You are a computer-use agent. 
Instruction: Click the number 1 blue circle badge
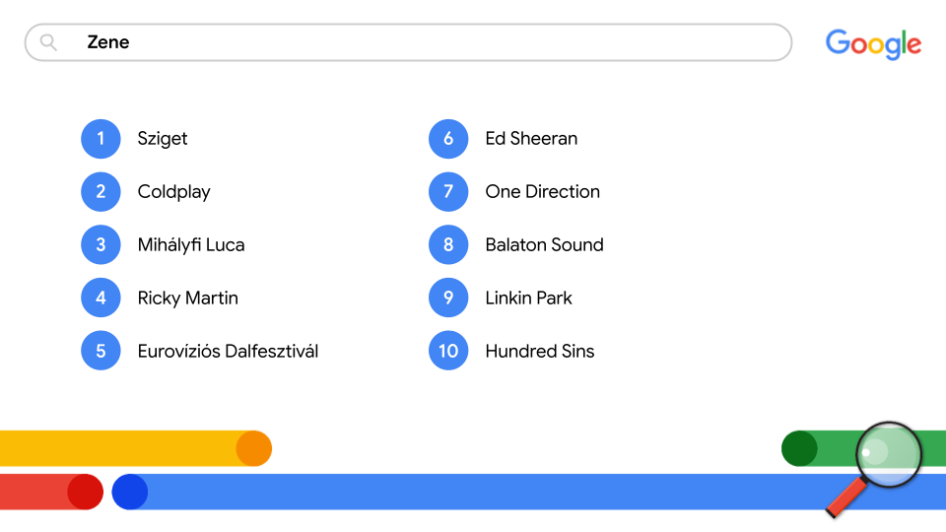pyautogui.click(x=101, y=139)
